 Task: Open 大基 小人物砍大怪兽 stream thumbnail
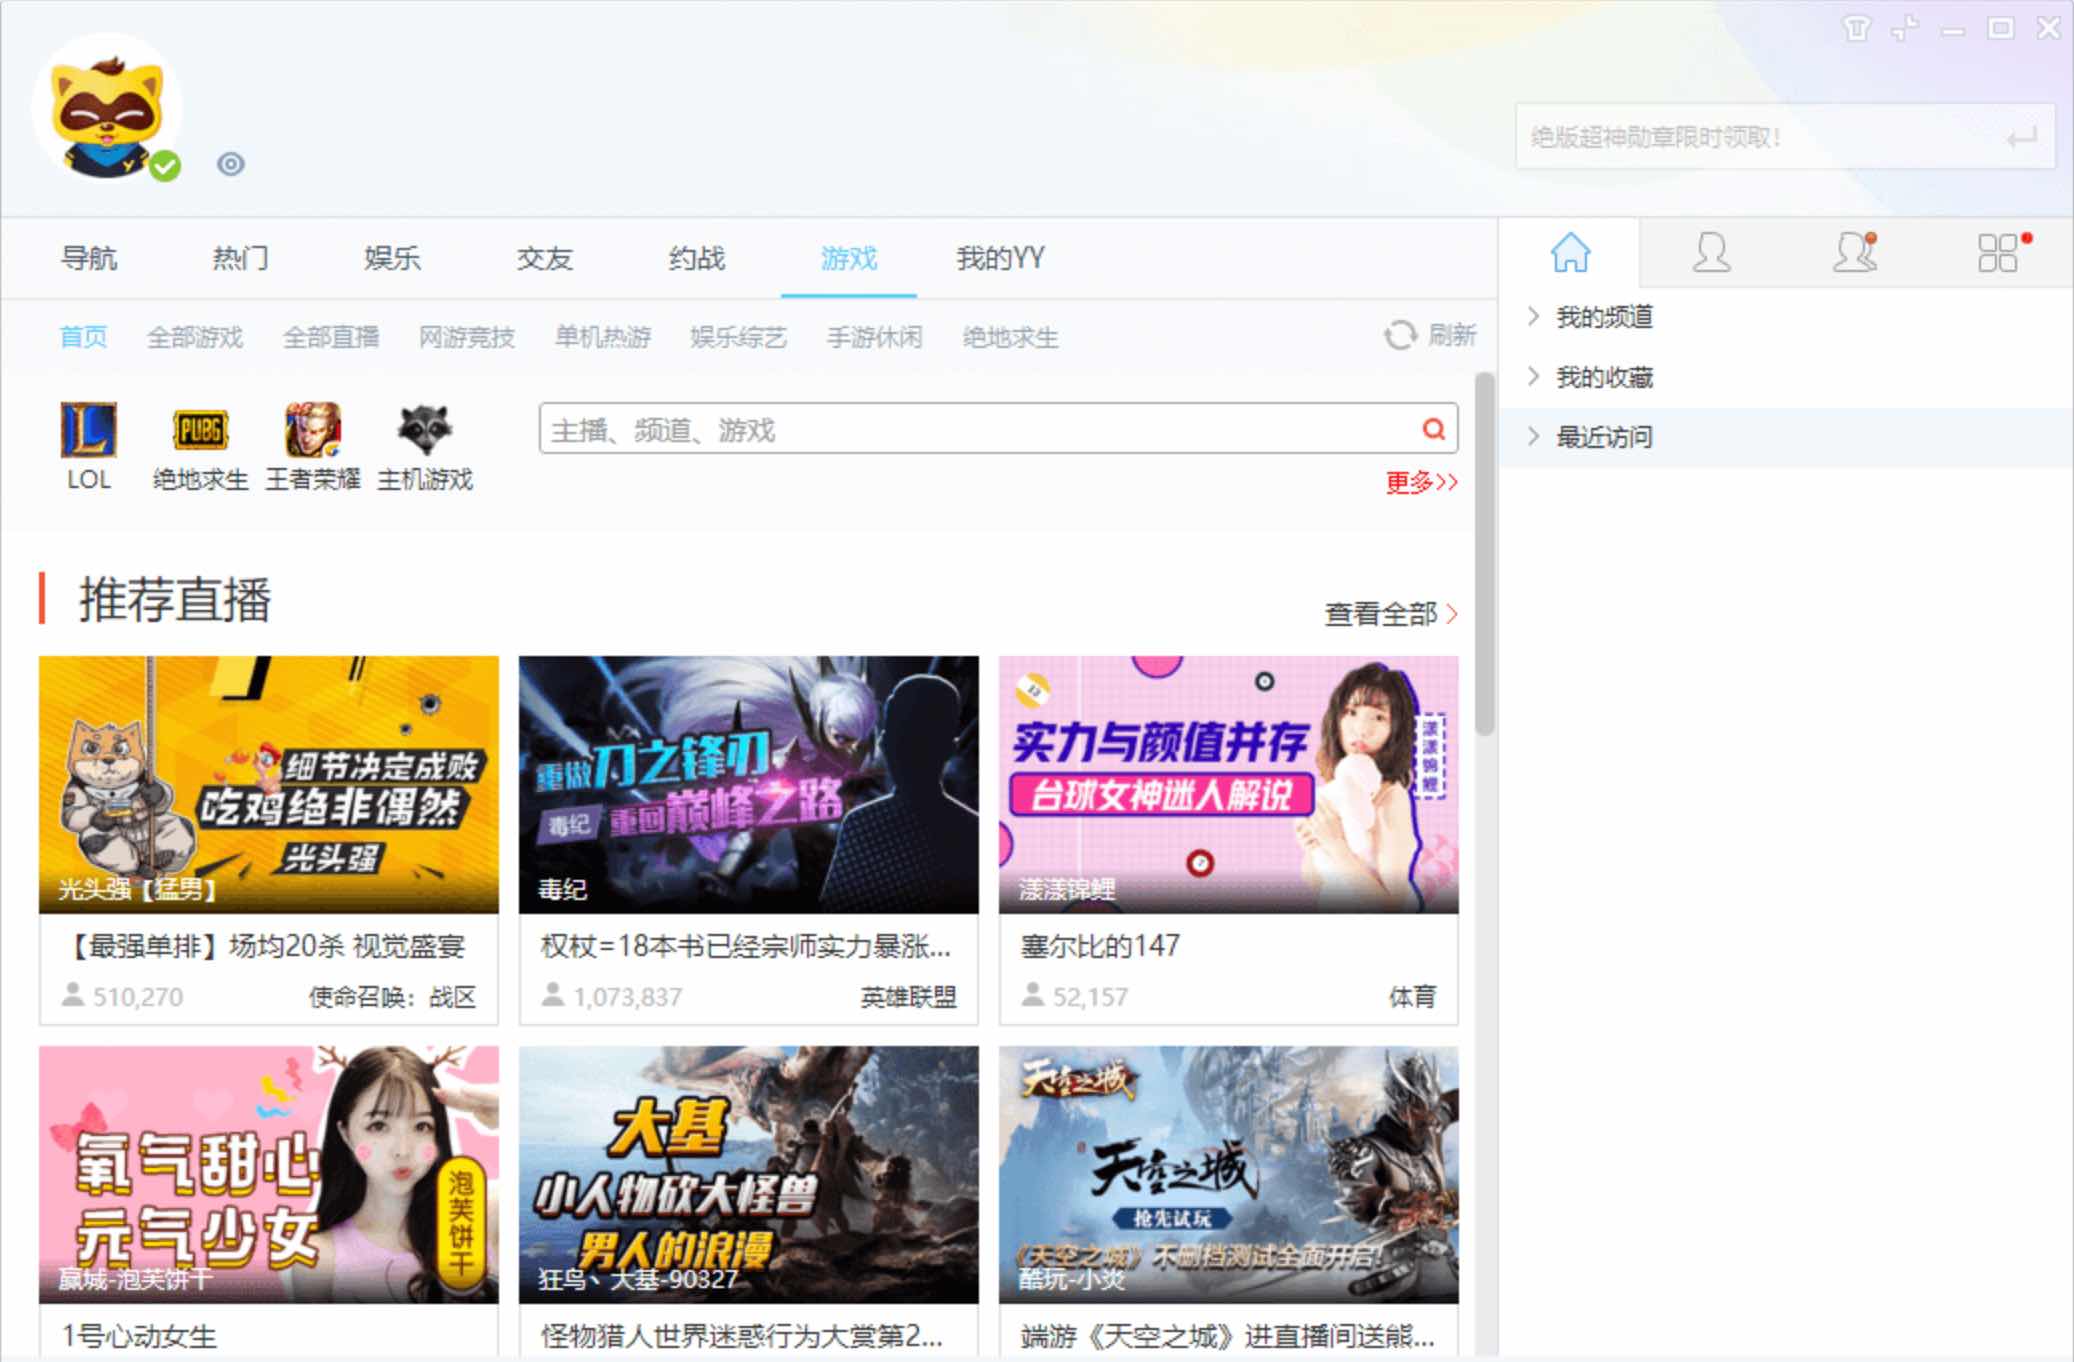coord(748,1174)
